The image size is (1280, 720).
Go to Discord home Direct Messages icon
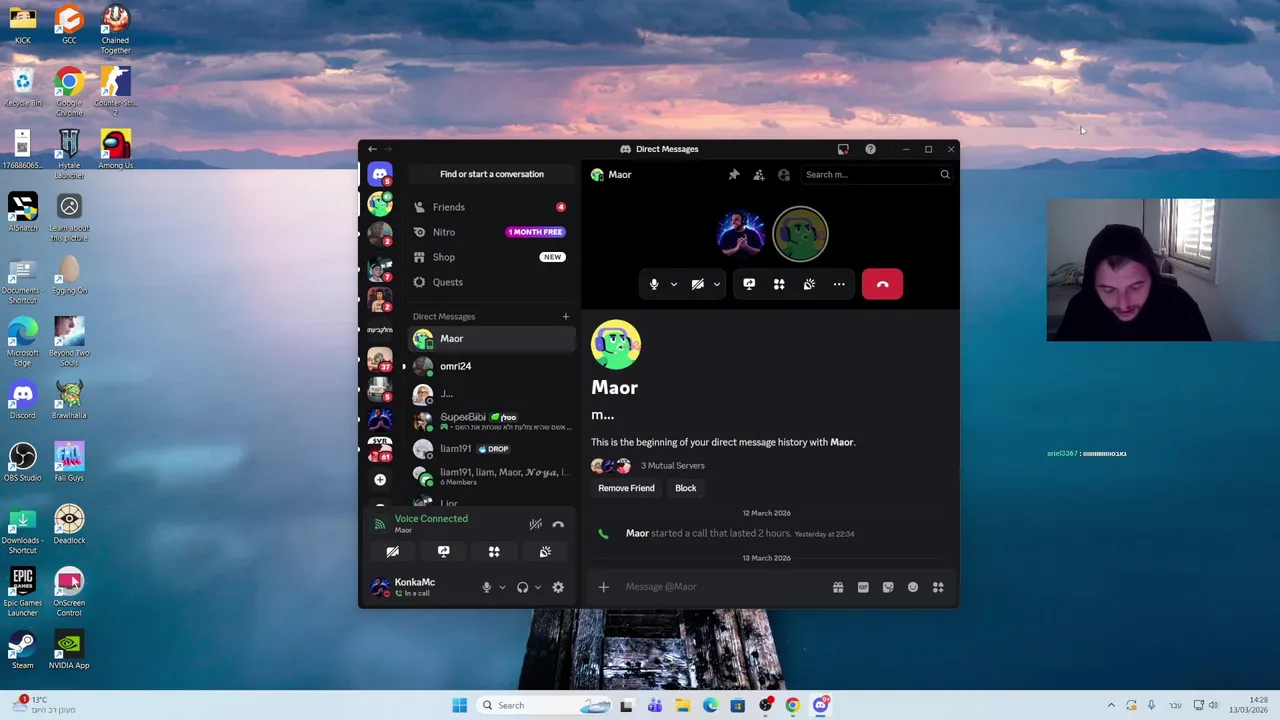coord(380,175)
